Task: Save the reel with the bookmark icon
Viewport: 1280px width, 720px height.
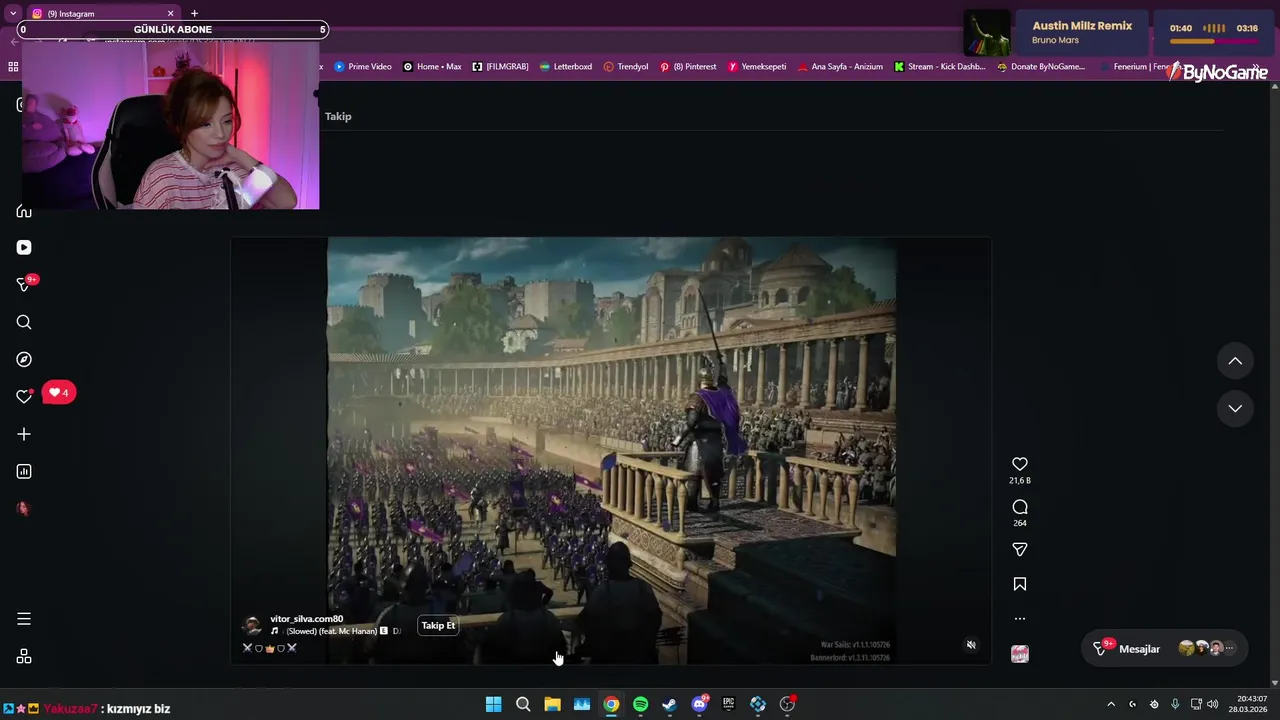Action: point(1020,584)
